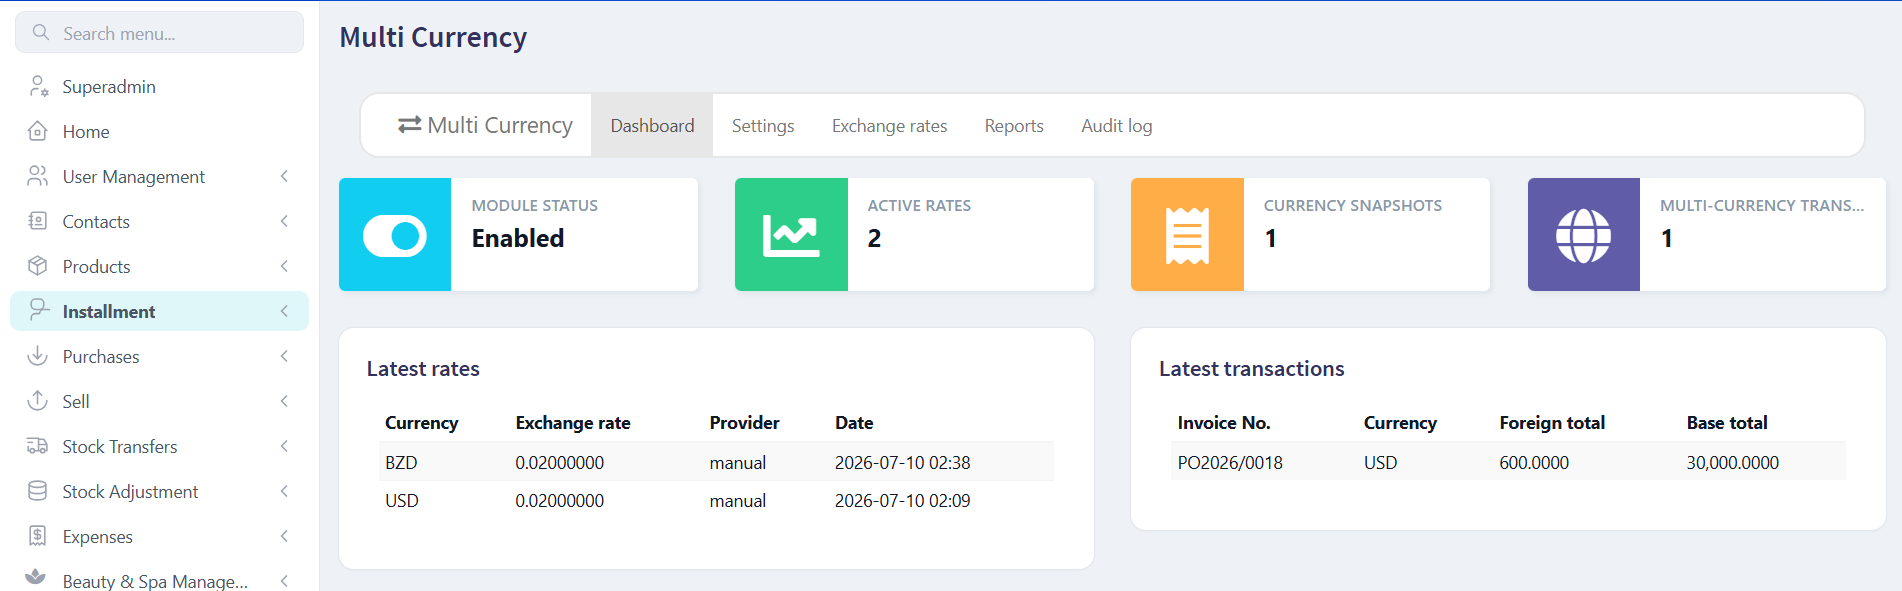The image size is (1902, 591).
Task: Go to Home in the sidebar
Action: coord(159,131)
